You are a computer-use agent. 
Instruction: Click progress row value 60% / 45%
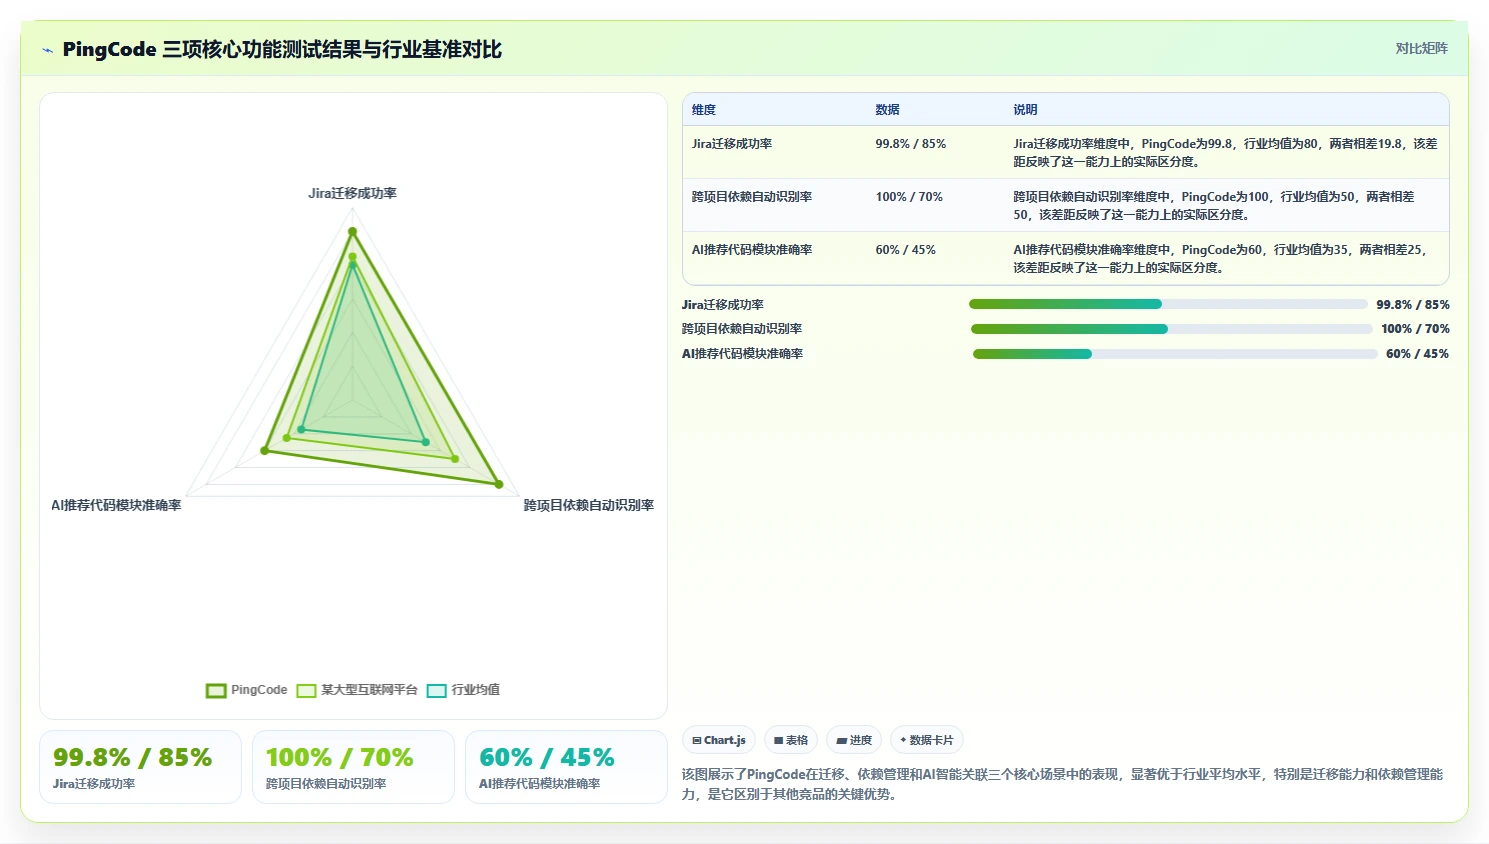pos(1417,354)
